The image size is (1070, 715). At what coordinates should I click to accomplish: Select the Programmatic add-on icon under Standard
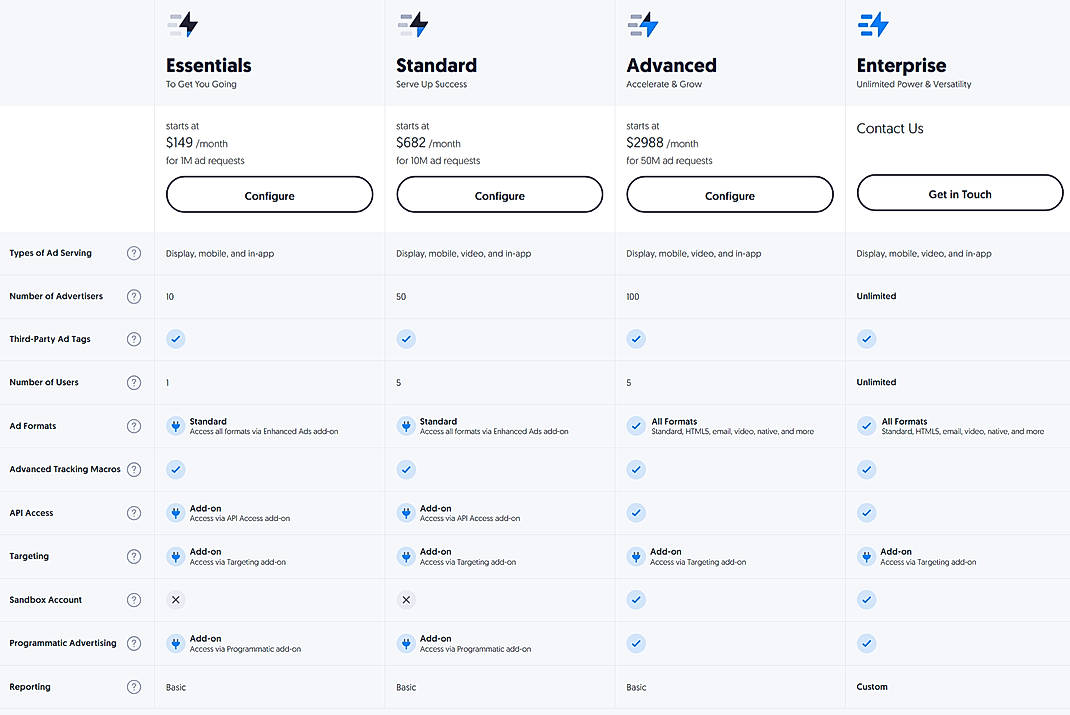coord(406,643)
